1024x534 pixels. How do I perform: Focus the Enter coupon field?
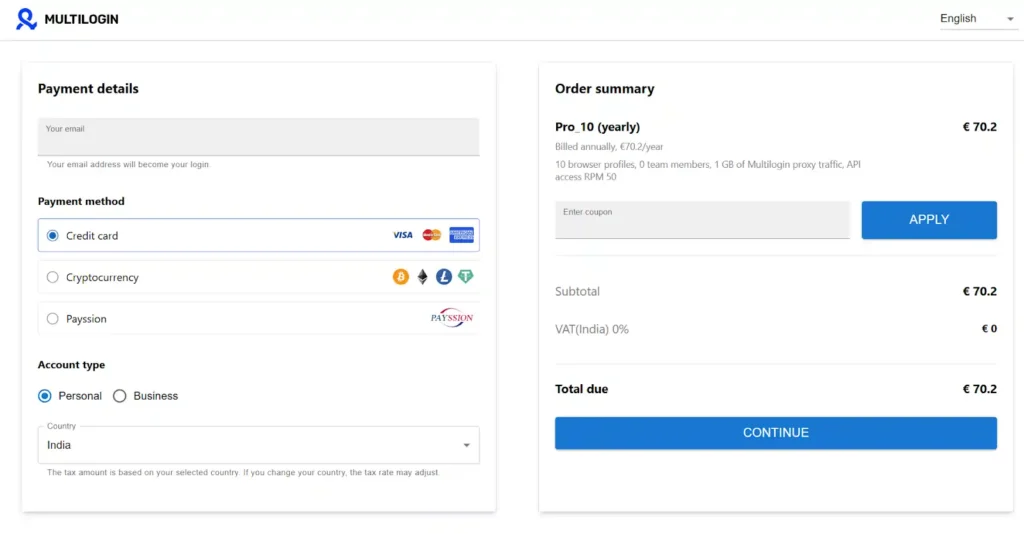[702, 220]
